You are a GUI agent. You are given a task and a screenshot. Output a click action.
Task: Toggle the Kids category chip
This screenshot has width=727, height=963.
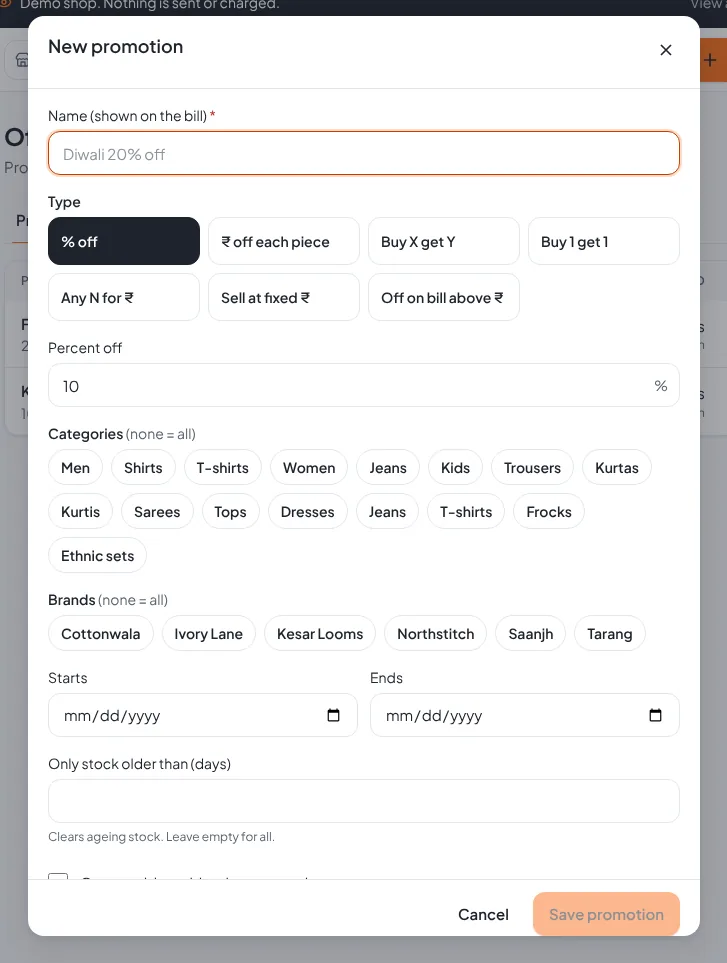pyautogui.click(x=455, y=467)
